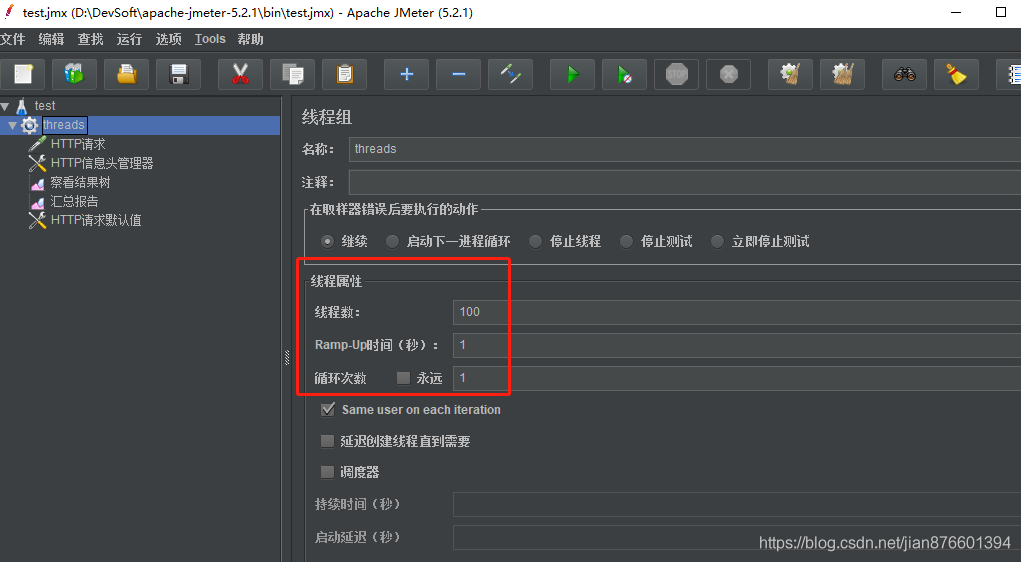Select 察看结果树 in the tree

(81, 182)
